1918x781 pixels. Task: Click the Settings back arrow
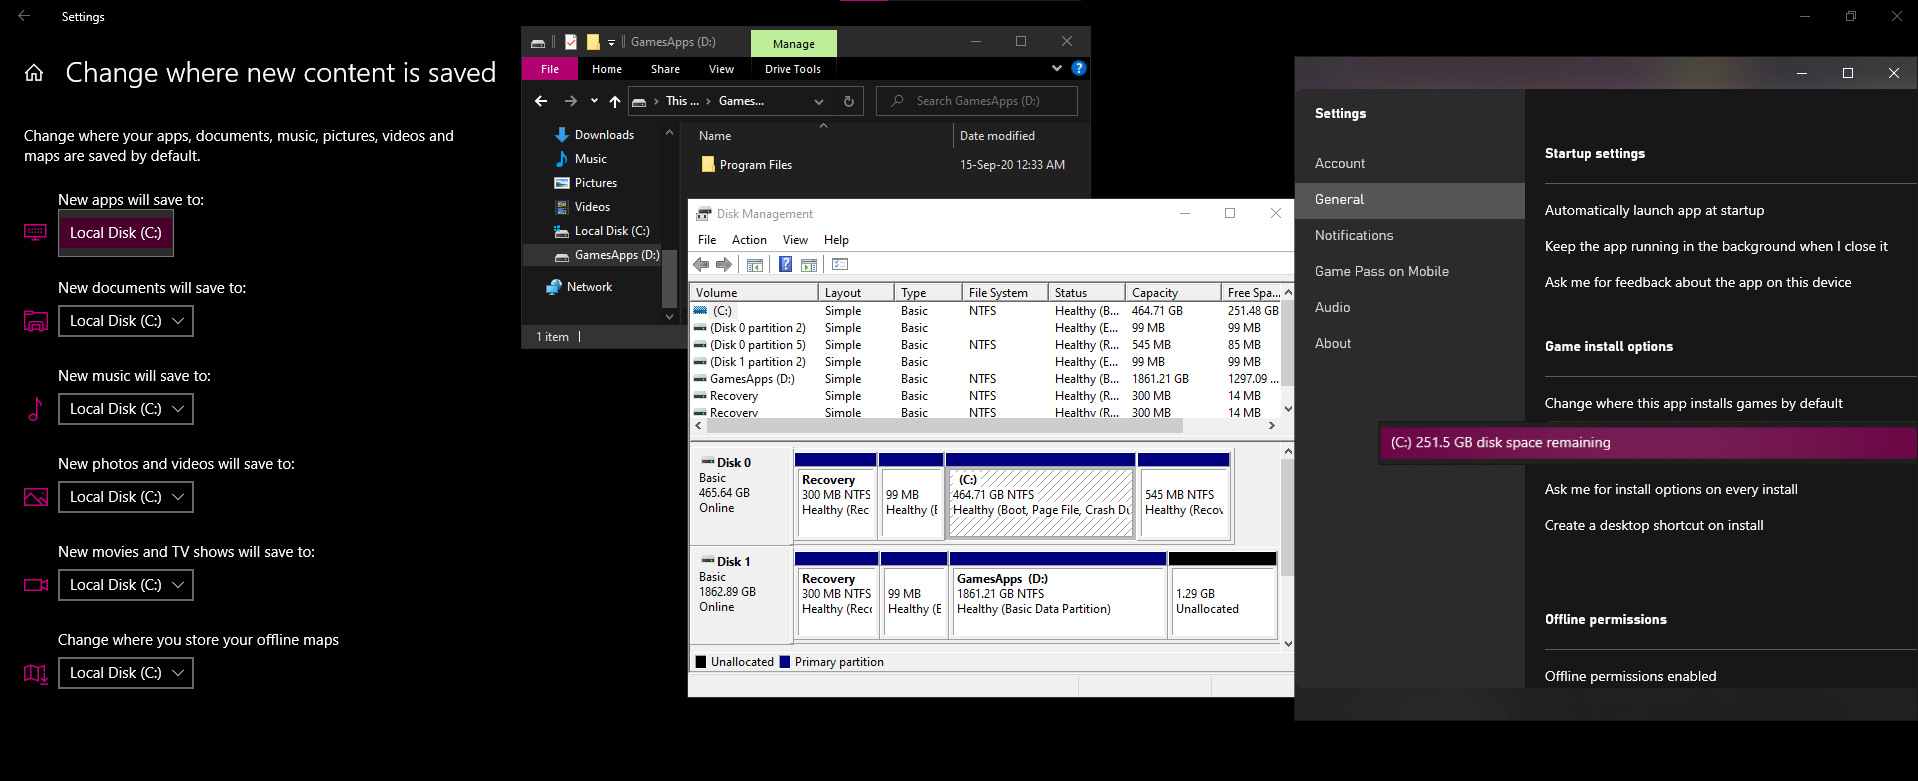tap(24, 16)
